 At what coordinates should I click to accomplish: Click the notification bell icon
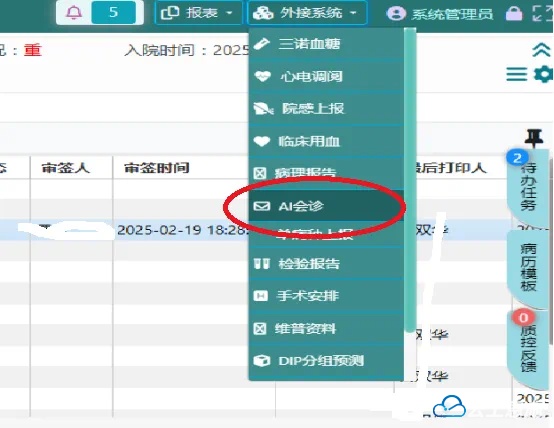(74, 13)
